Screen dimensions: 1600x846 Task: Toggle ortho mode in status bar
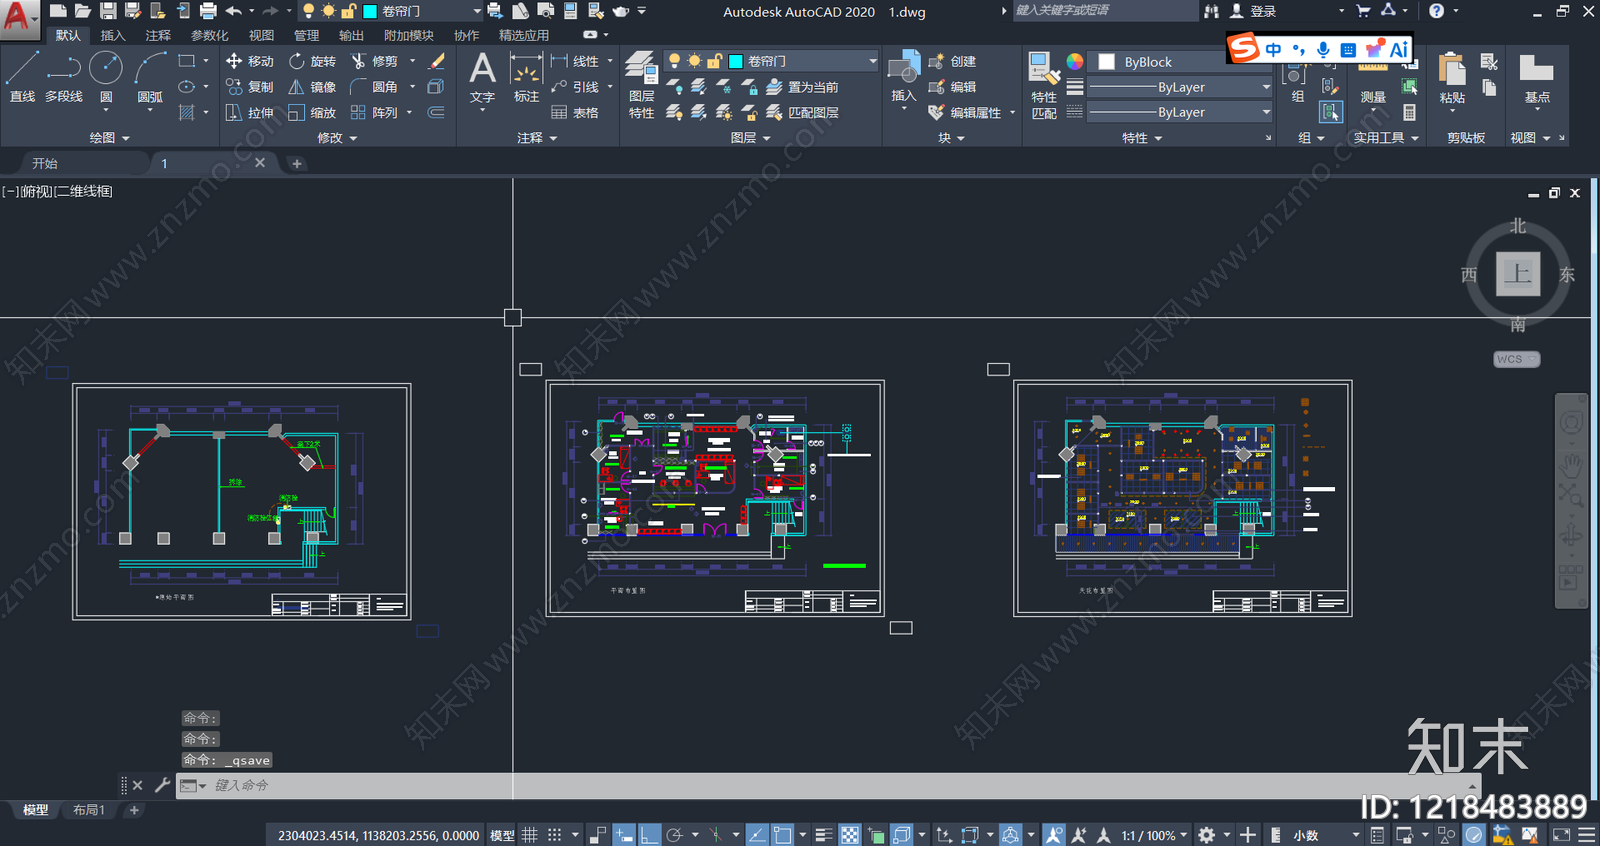(x=650, y=835)
